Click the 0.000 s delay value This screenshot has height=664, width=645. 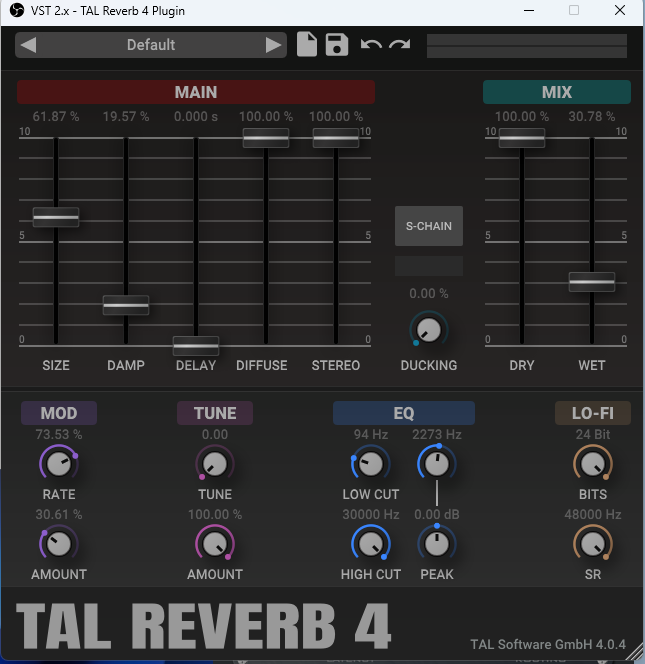(x=196, y=116)
